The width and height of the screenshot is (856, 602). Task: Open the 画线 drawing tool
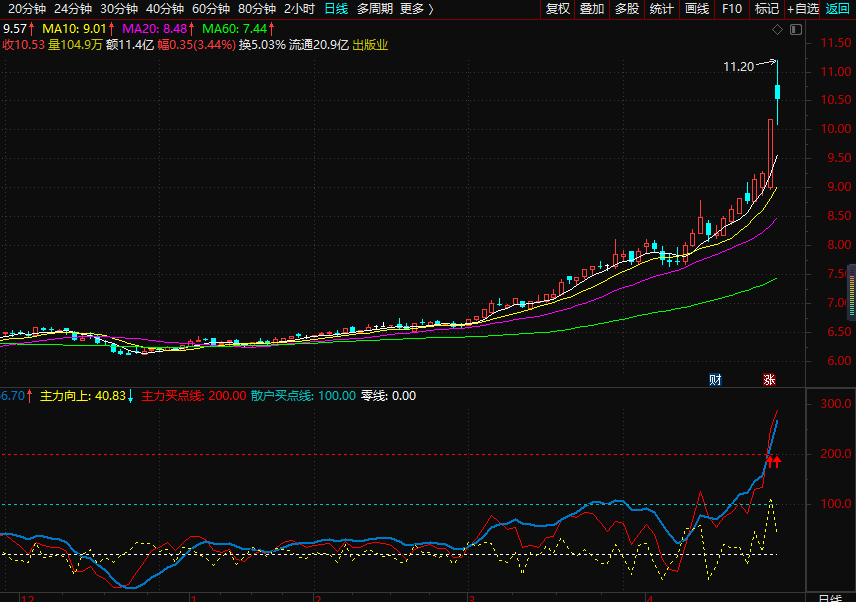pyautogui.click(x=697, y=9)
